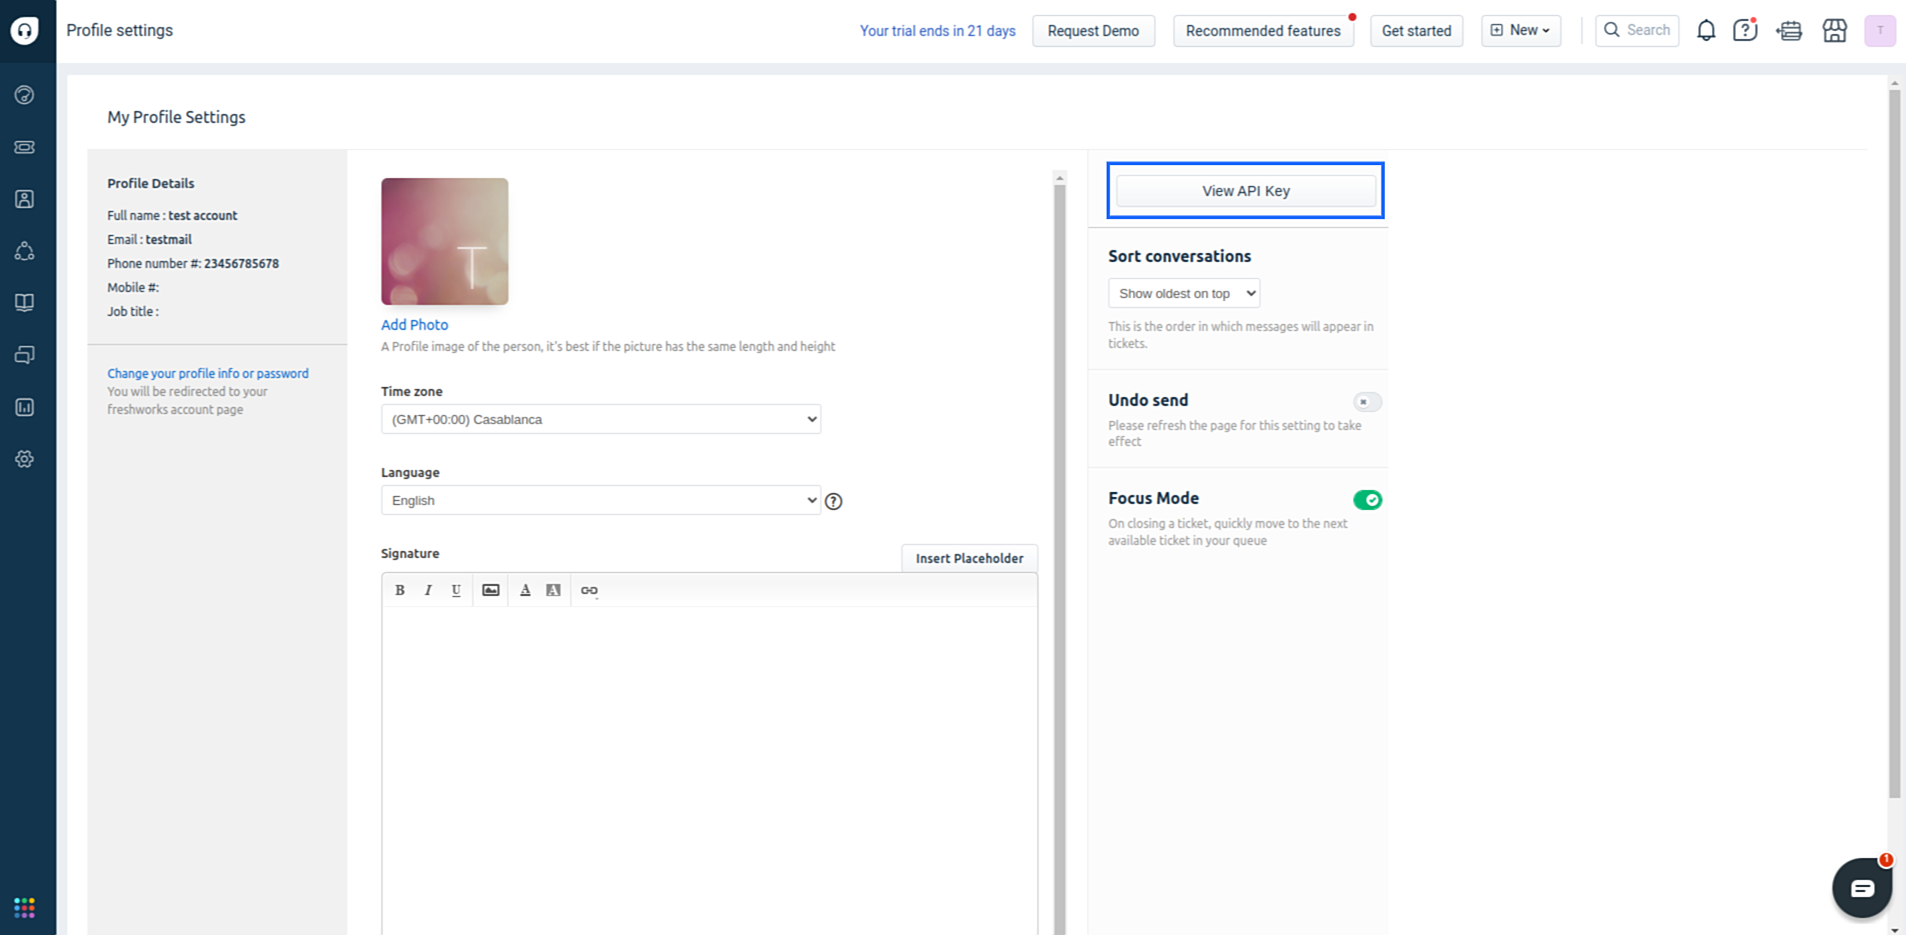This screenshot has height=935, width=1906.
Task: Open the Dashboard from the sidebar
Action: point(25,95)
